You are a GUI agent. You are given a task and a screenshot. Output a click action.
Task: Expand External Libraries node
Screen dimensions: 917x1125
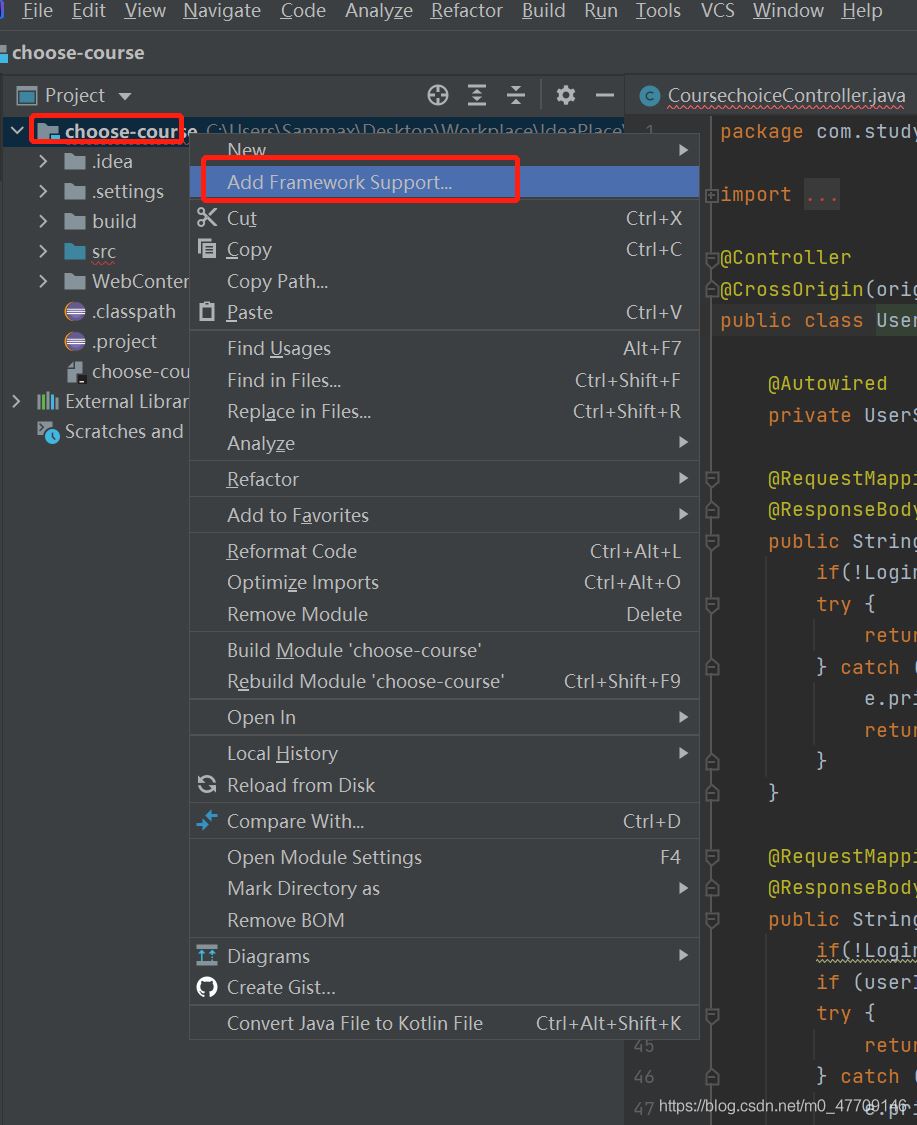click(x=16, y=401)
